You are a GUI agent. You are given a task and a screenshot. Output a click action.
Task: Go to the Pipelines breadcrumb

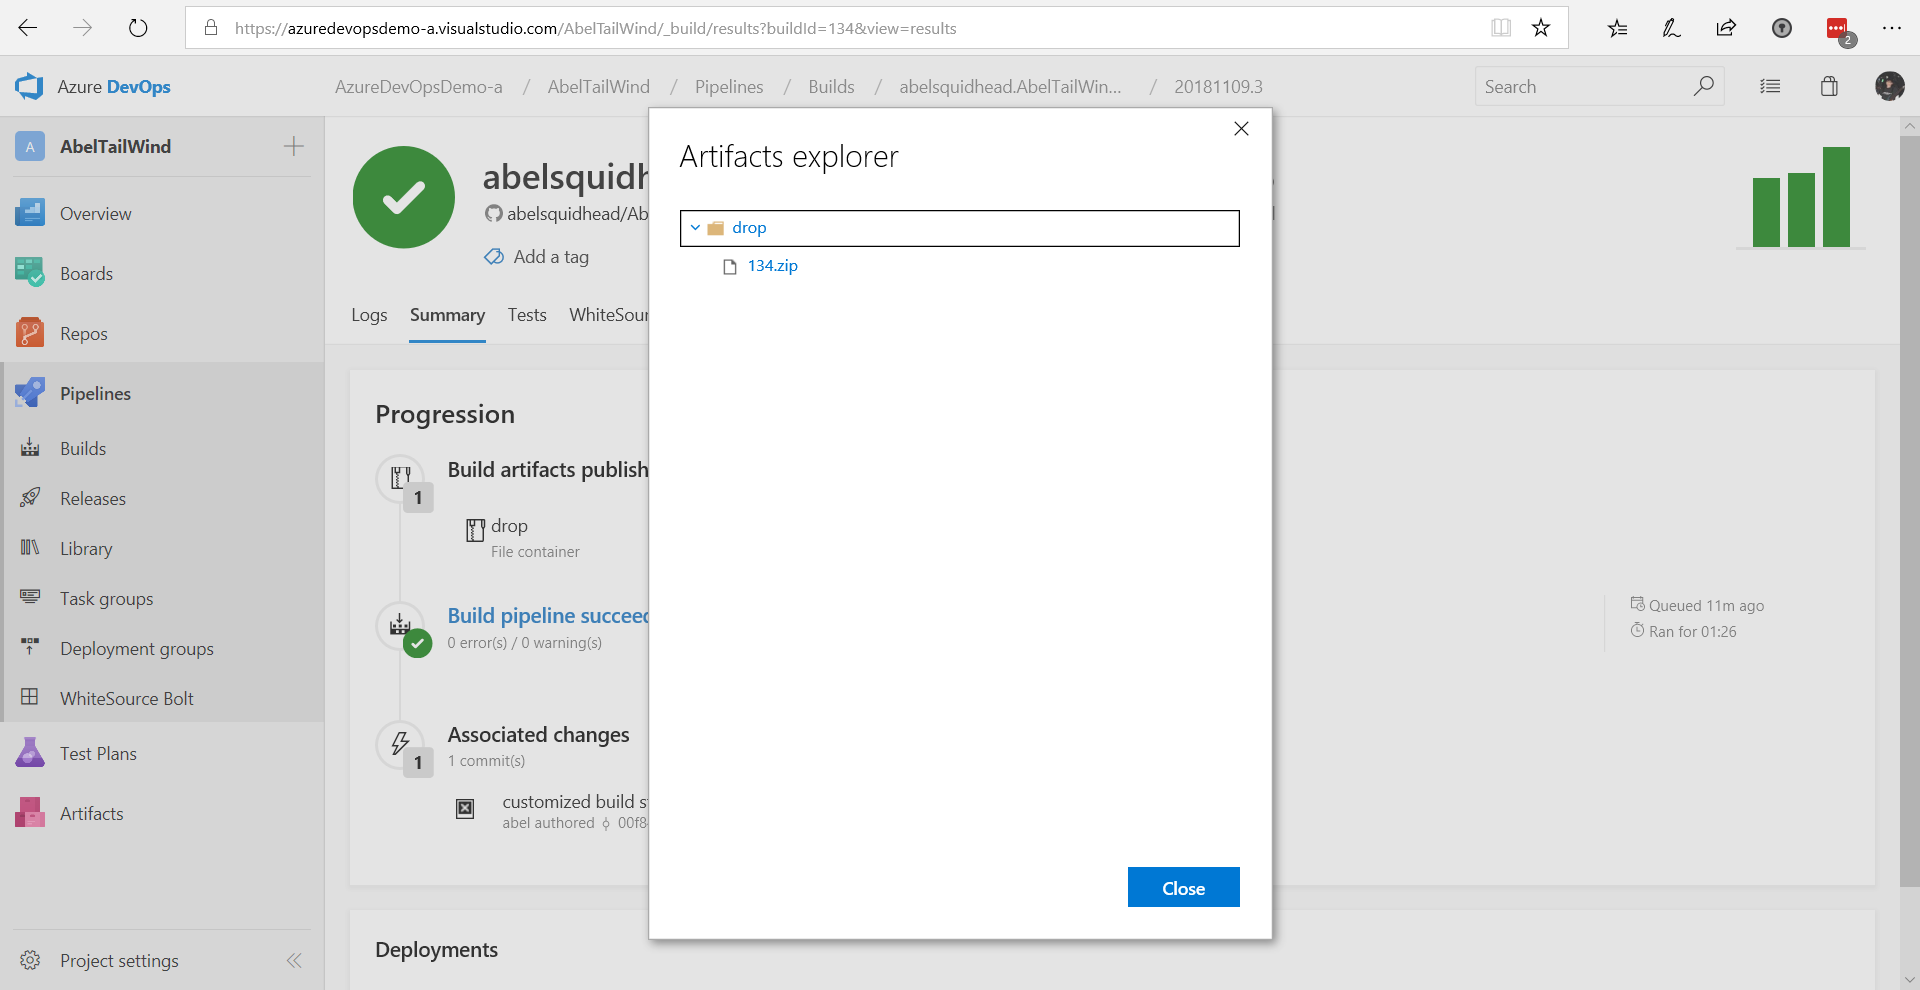click(x=729, y=87)
